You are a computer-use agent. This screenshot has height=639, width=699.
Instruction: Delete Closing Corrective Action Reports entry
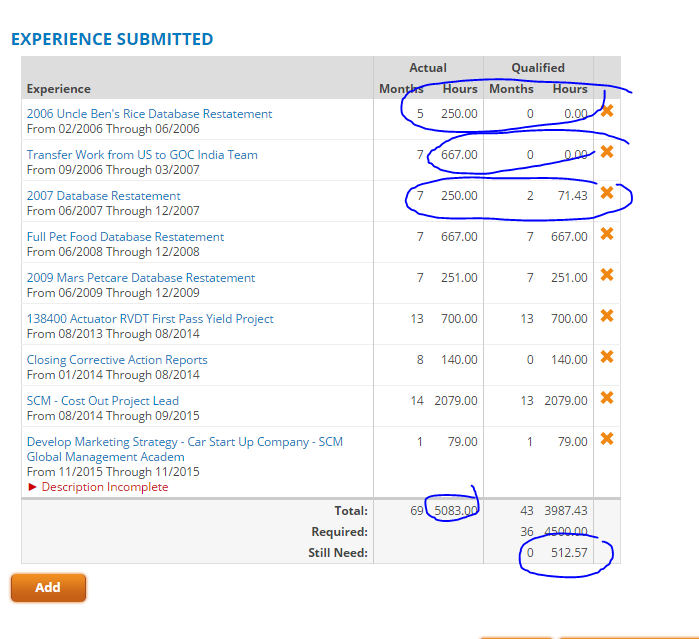coord(607,357)
